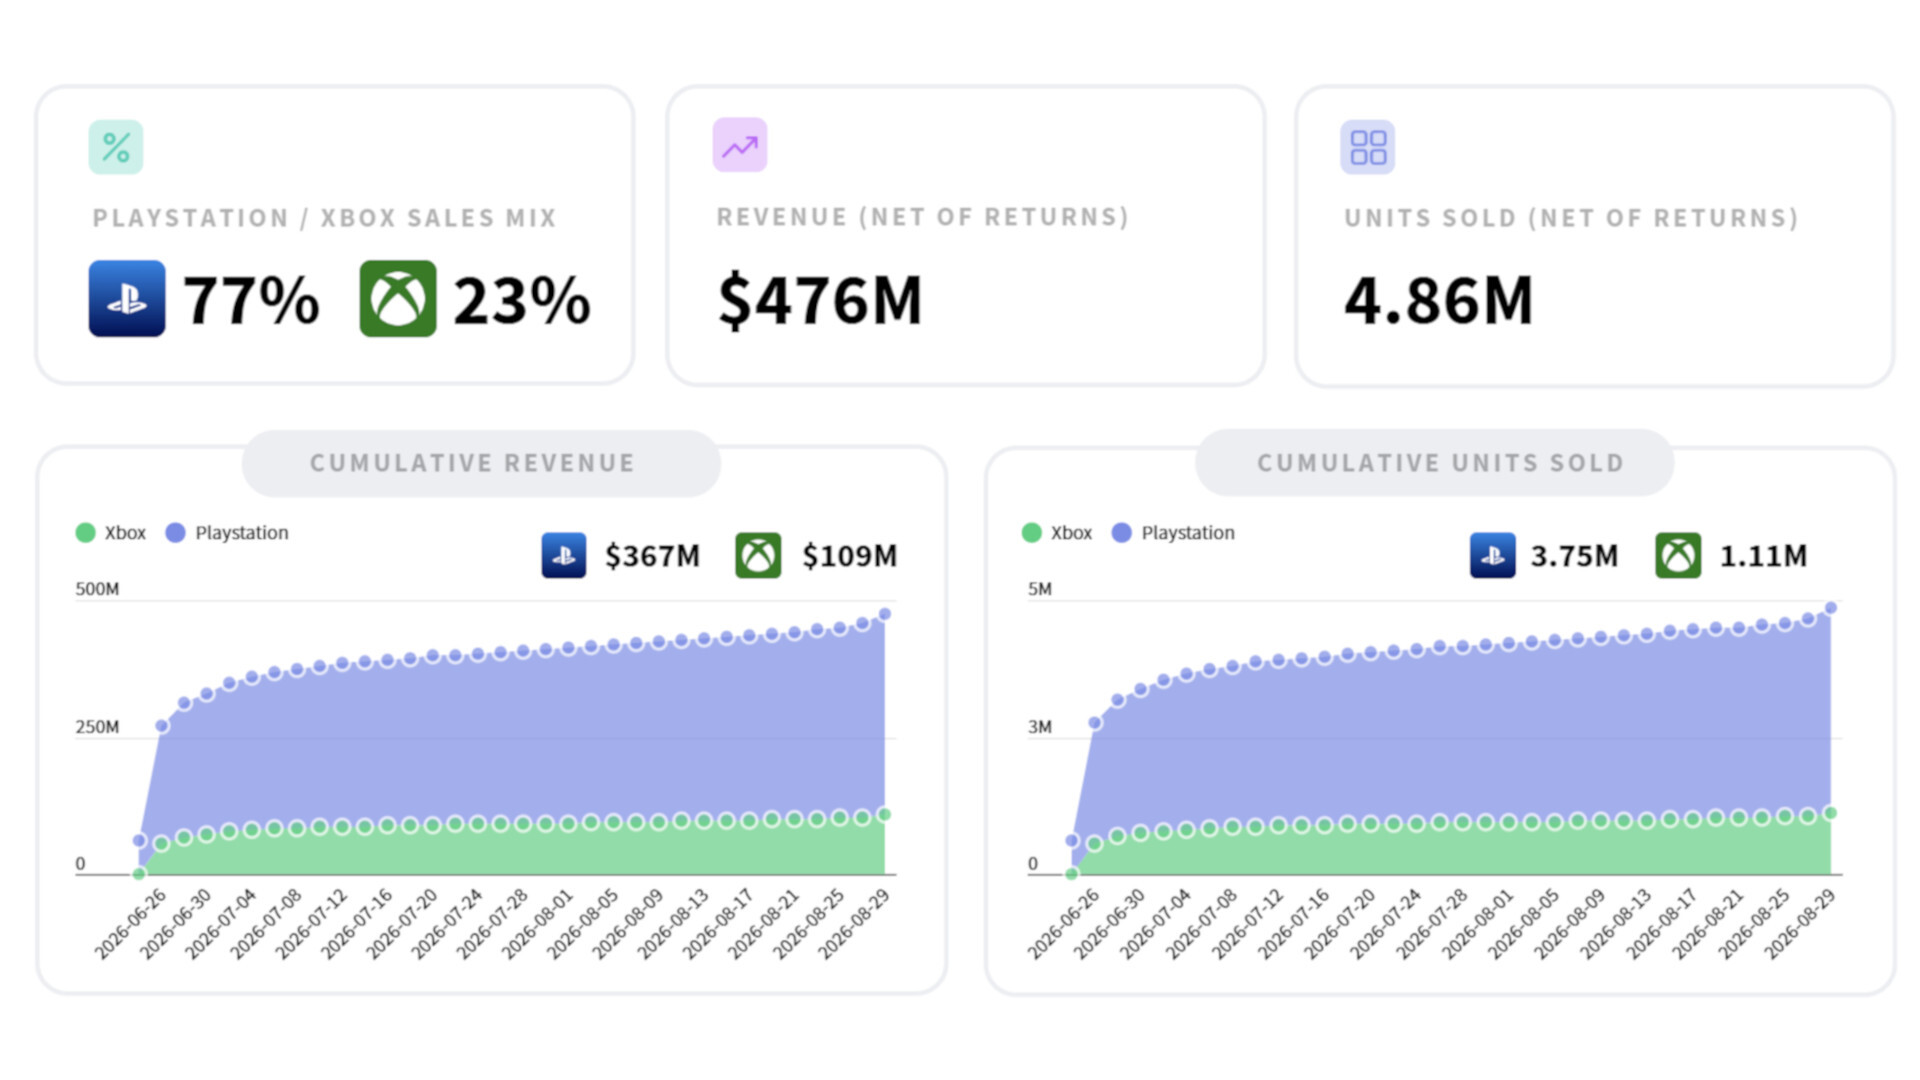Click last Playstation data point in revenue chart

tap(884, 614)
